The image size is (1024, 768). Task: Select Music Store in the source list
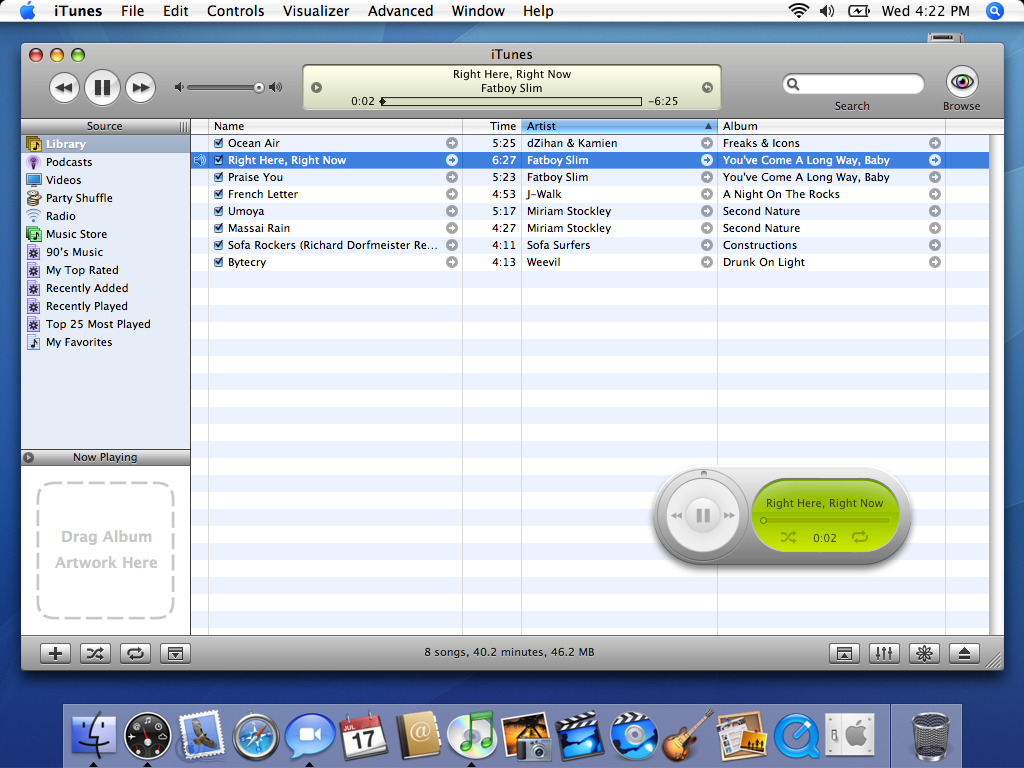tap(76, 234)
